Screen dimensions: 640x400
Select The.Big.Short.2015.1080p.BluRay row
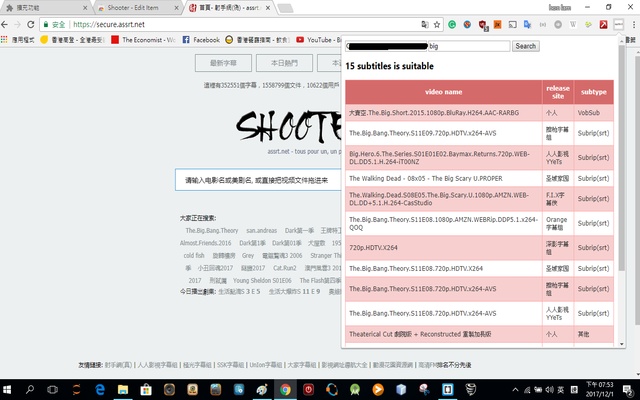pyautogui.click(x=480, y=113)
